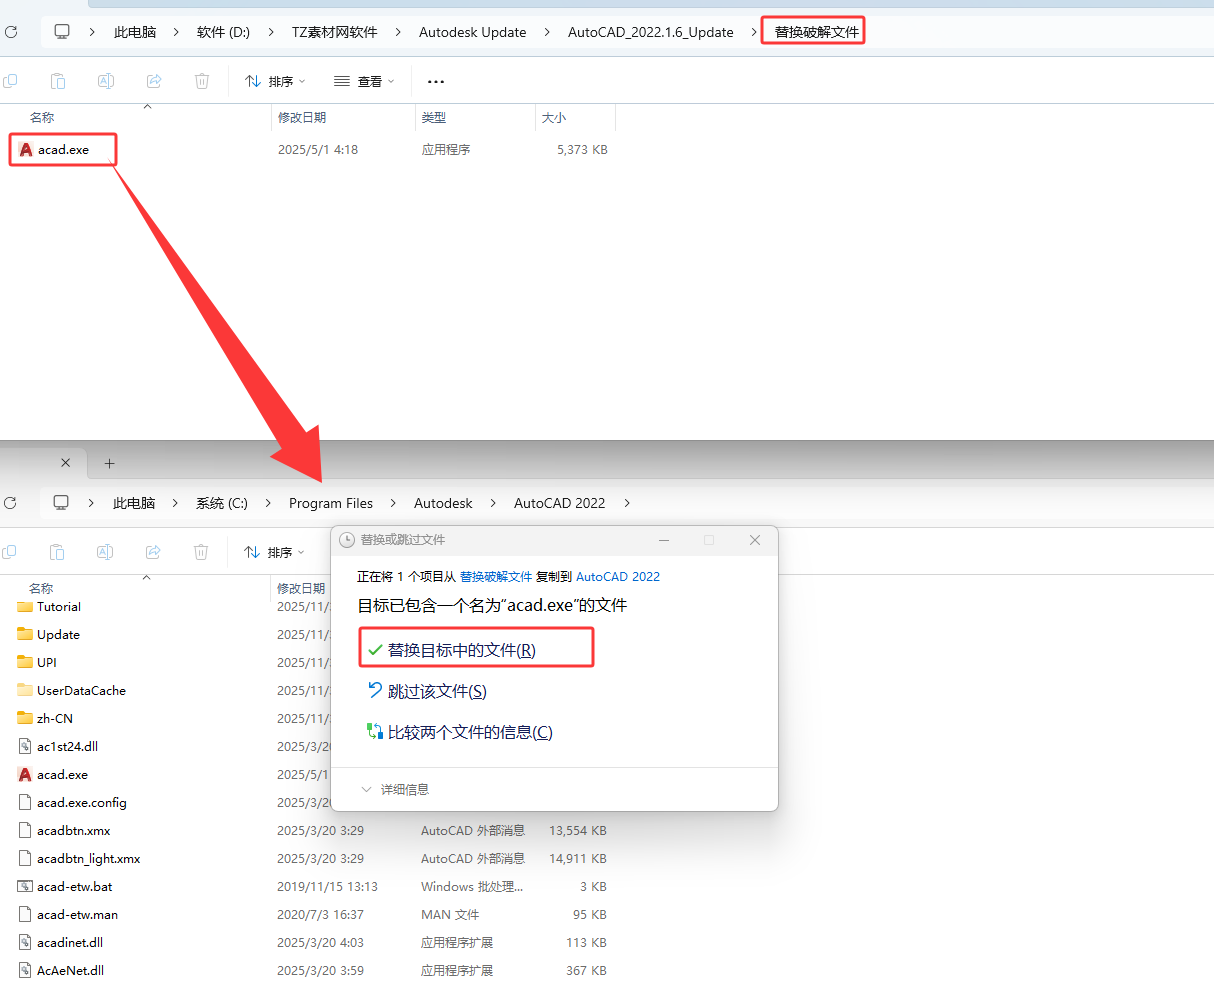The height and width of the screenshot is (981, 1214).
Task: Open the more options ellipsis in top toolbar
Action: pyautogui.click(x=436, y=82)
